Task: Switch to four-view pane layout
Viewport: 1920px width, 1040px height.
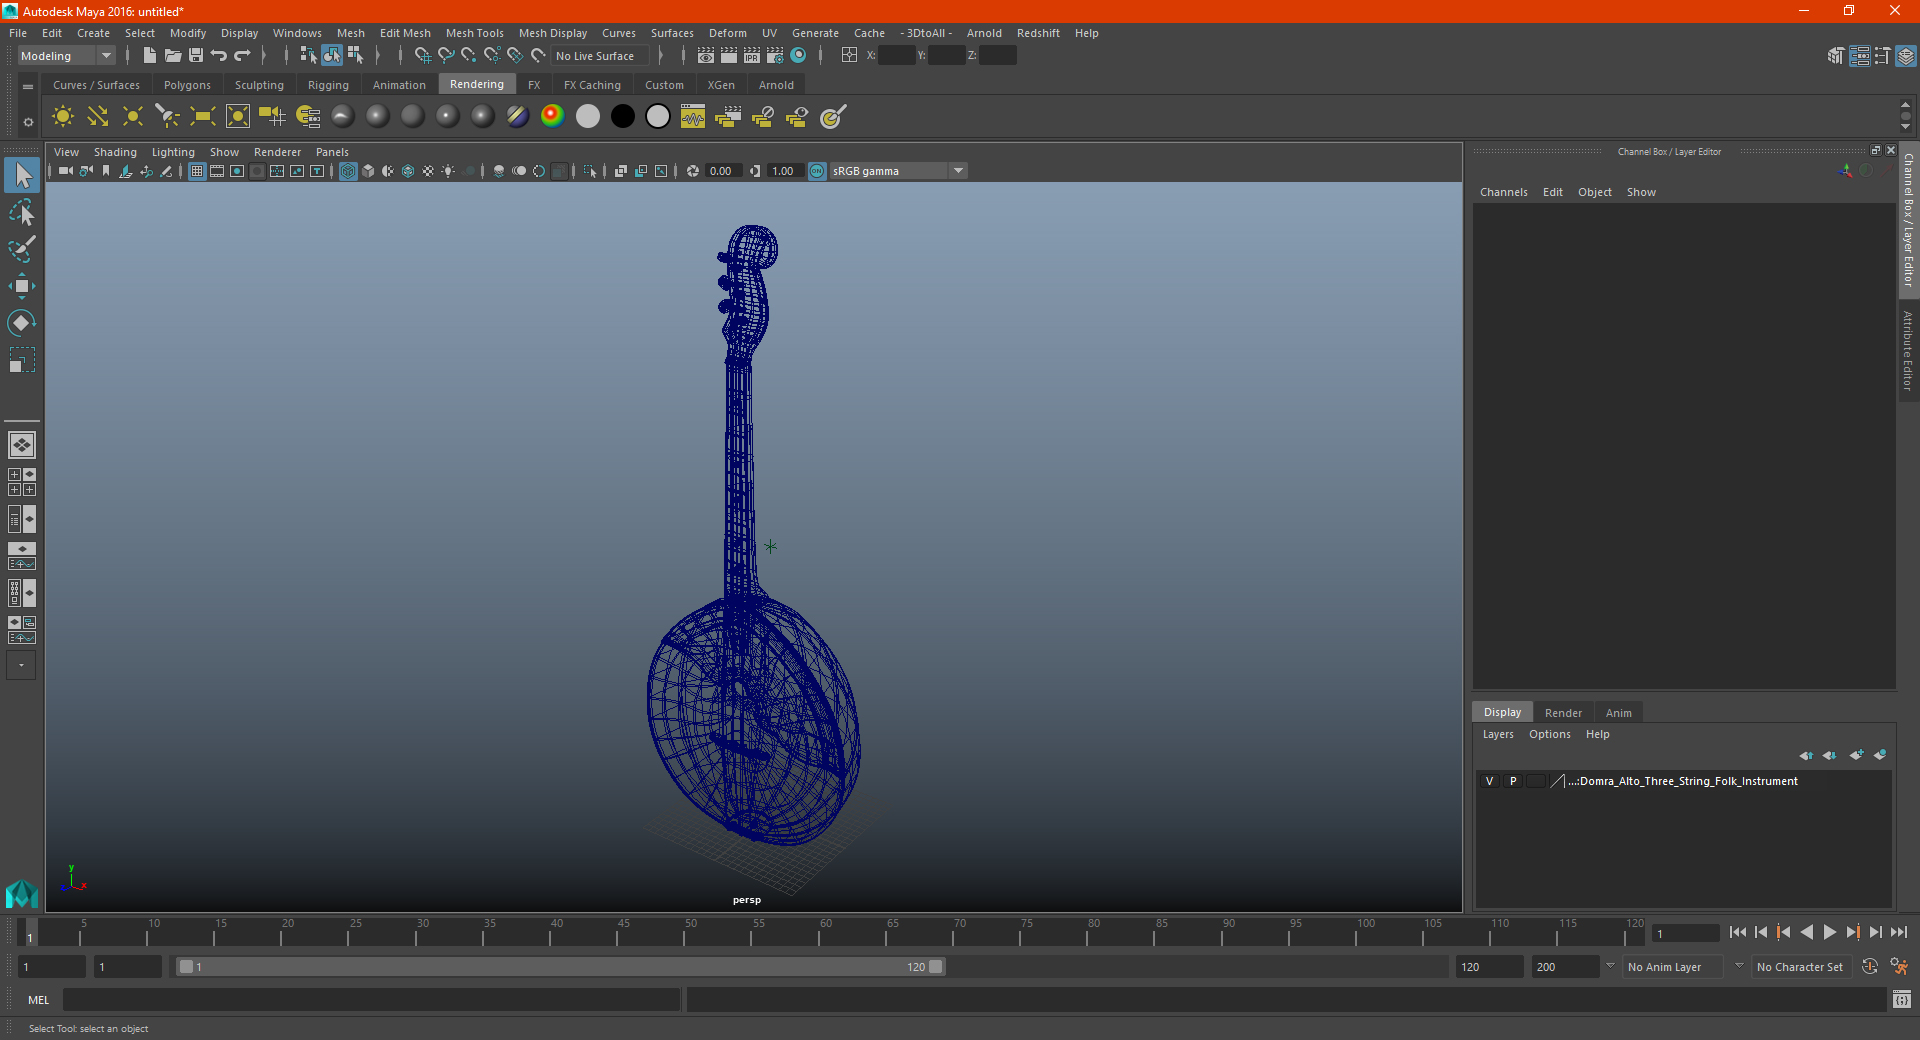Action: (x=22, y=482)
